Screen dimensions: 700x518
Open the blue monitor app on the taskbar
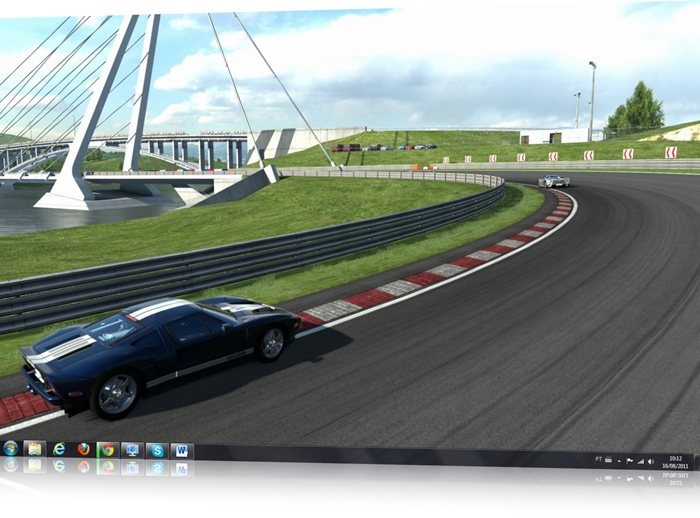coord(133,451)
